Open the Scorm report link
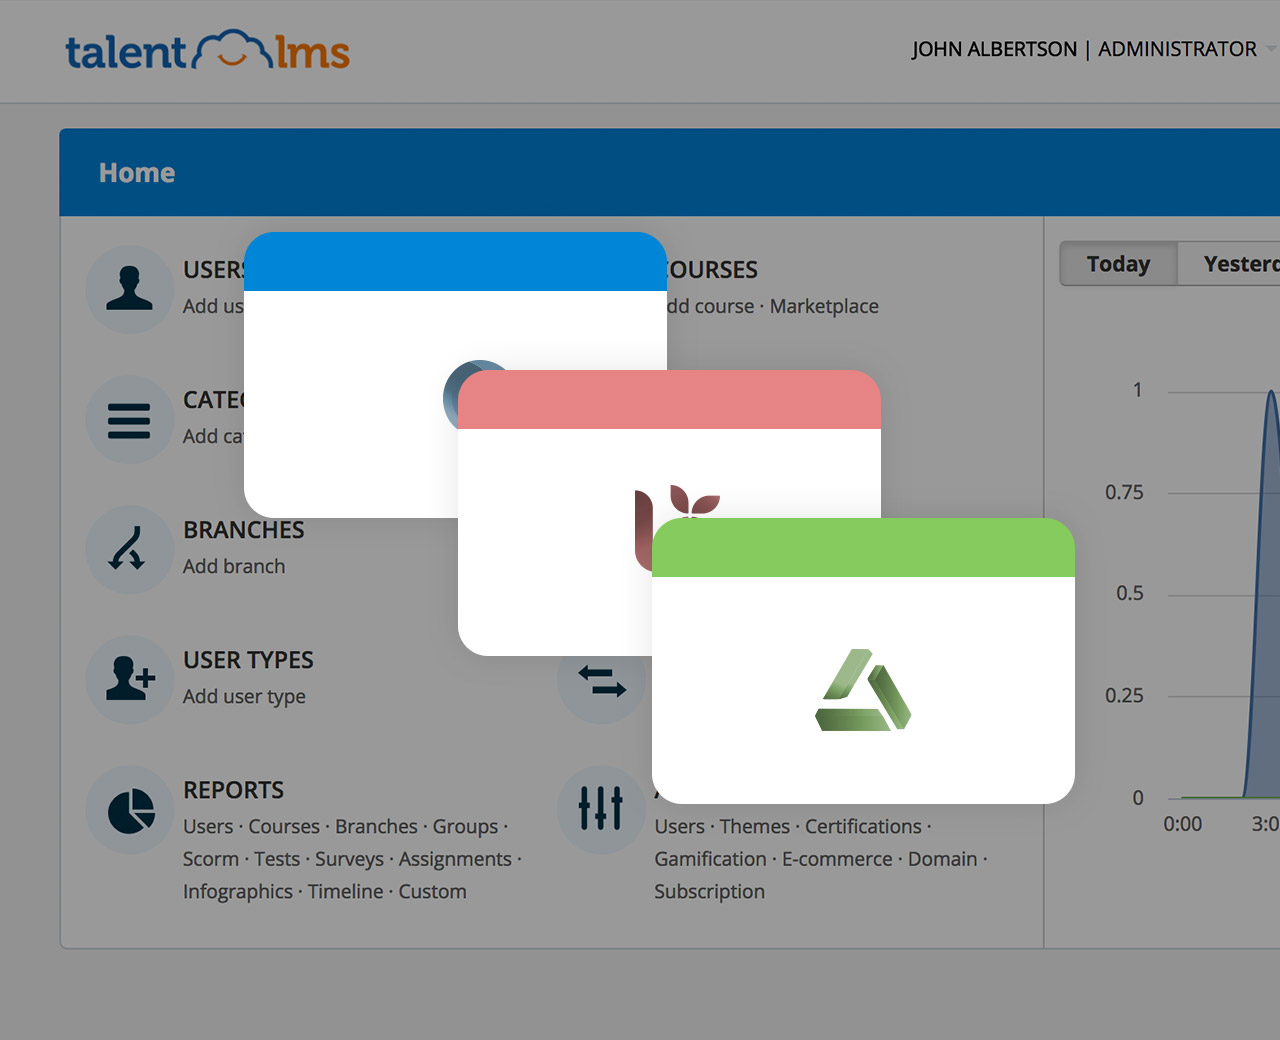 point(211,859)
